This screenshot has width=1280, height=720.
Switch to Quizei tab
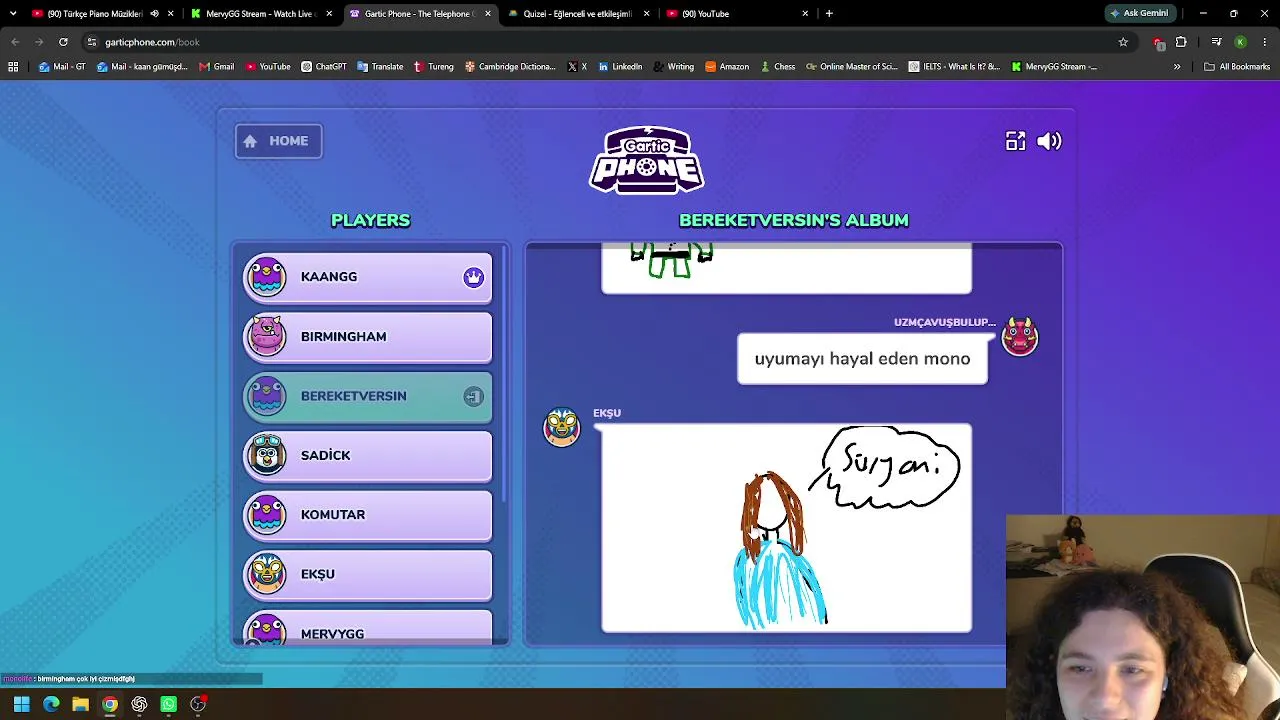pyautogui.click(x=577, y=14)
